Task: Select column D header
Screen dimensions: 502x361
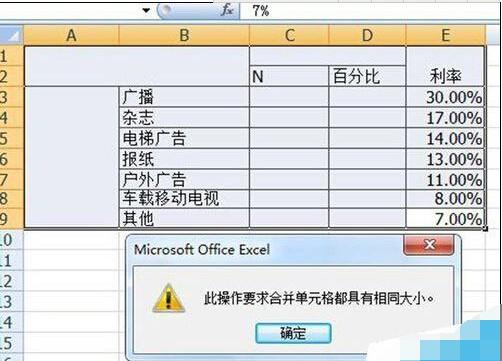Action: point(367,35)
